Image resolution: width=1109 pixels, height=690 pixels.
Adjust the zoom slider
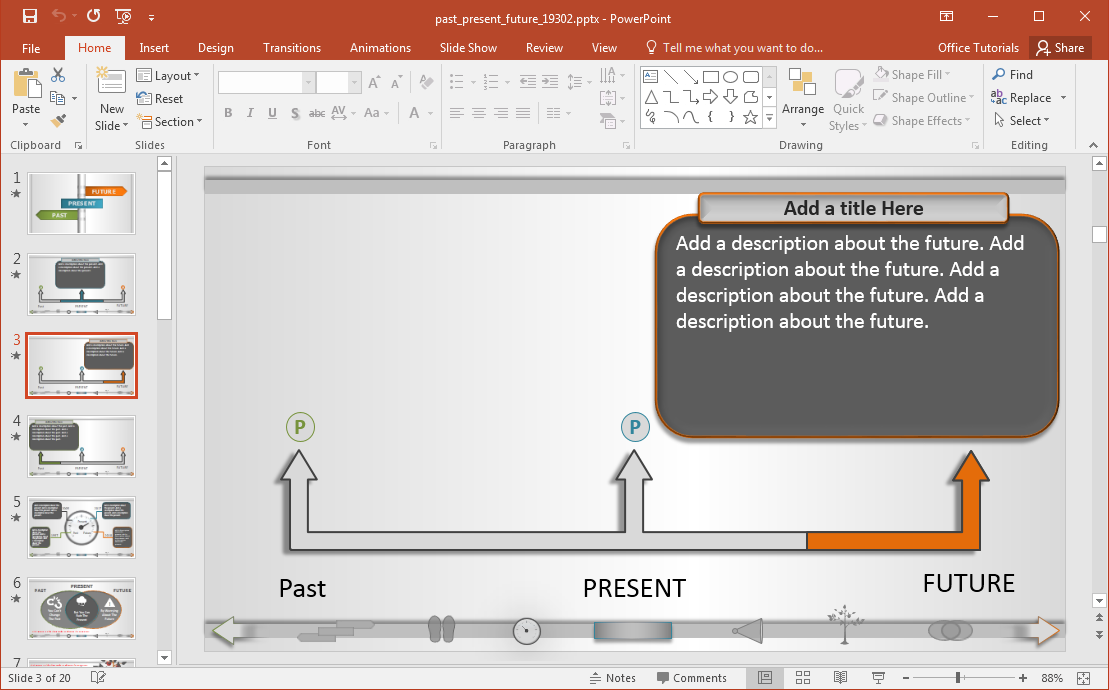(x=958, y=677)
